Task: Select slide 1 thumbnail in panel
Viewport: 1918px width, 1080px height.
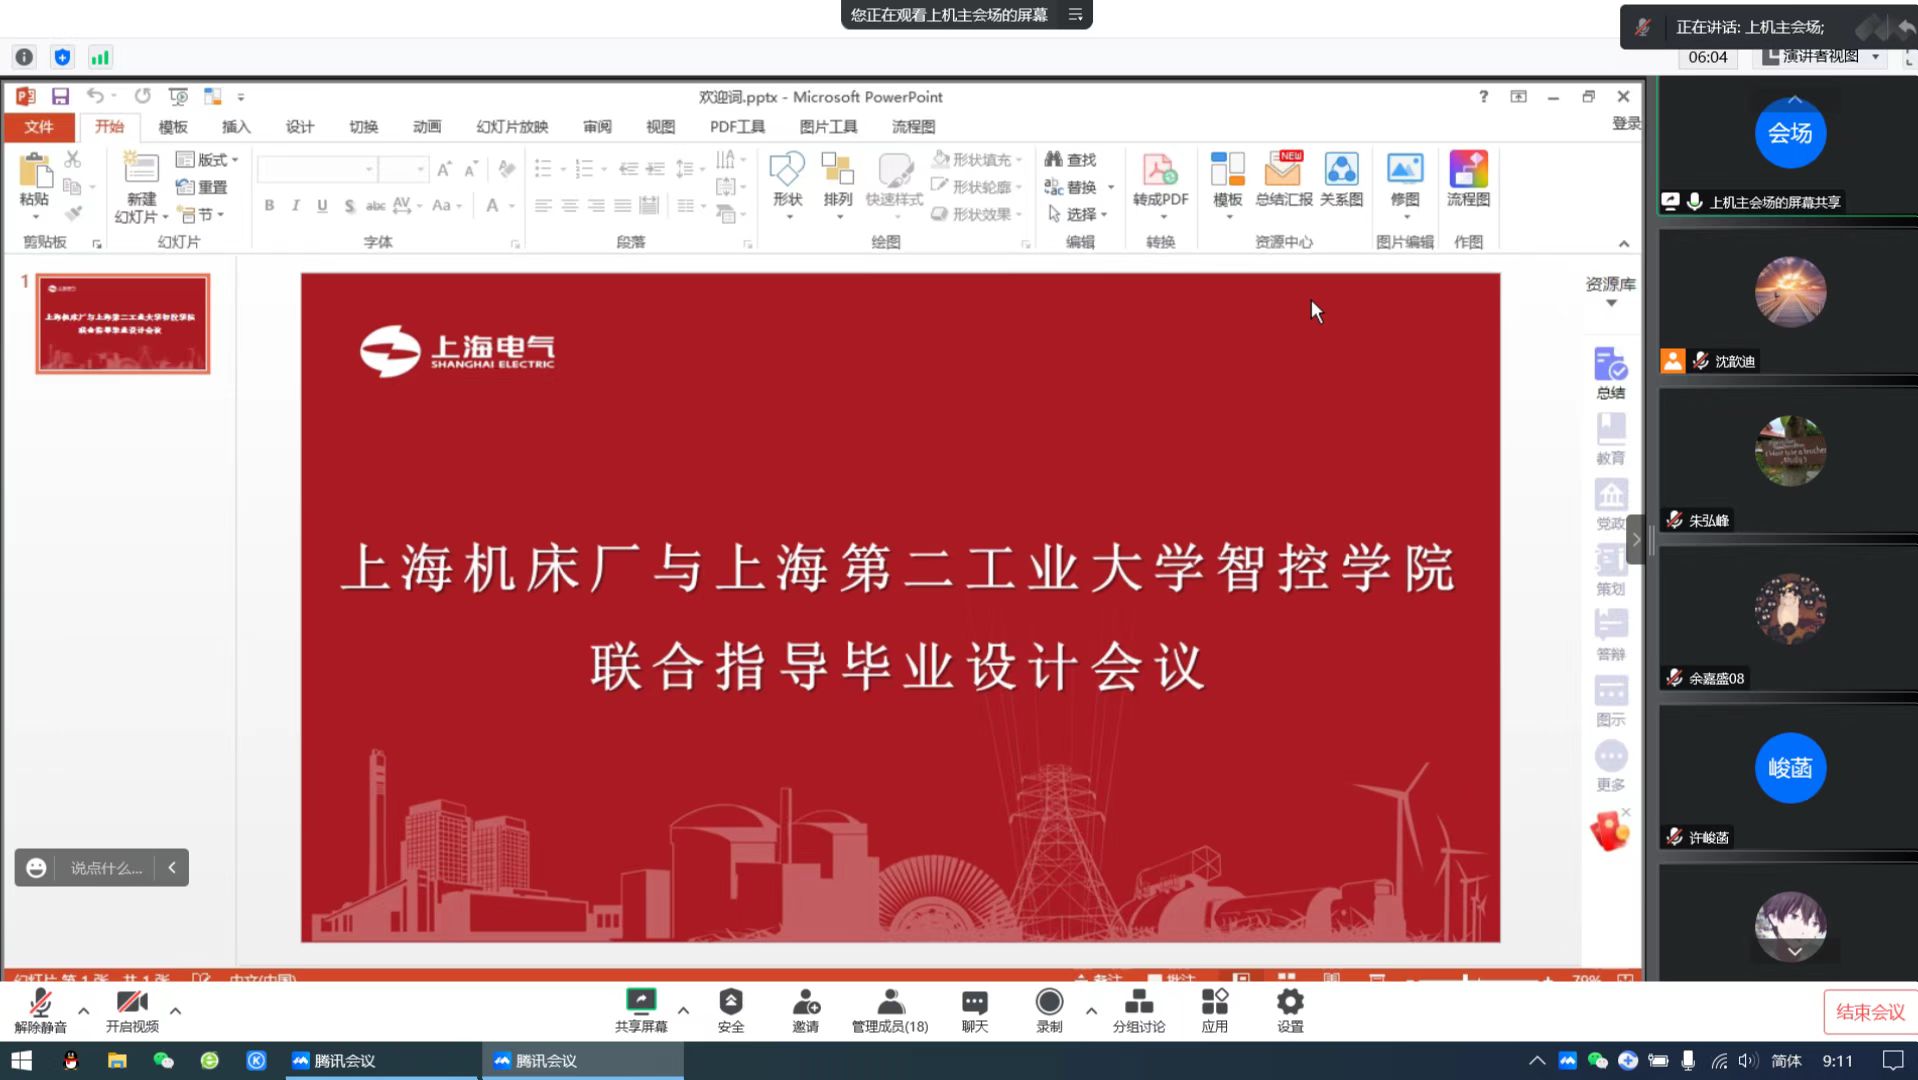Action: 123,324
